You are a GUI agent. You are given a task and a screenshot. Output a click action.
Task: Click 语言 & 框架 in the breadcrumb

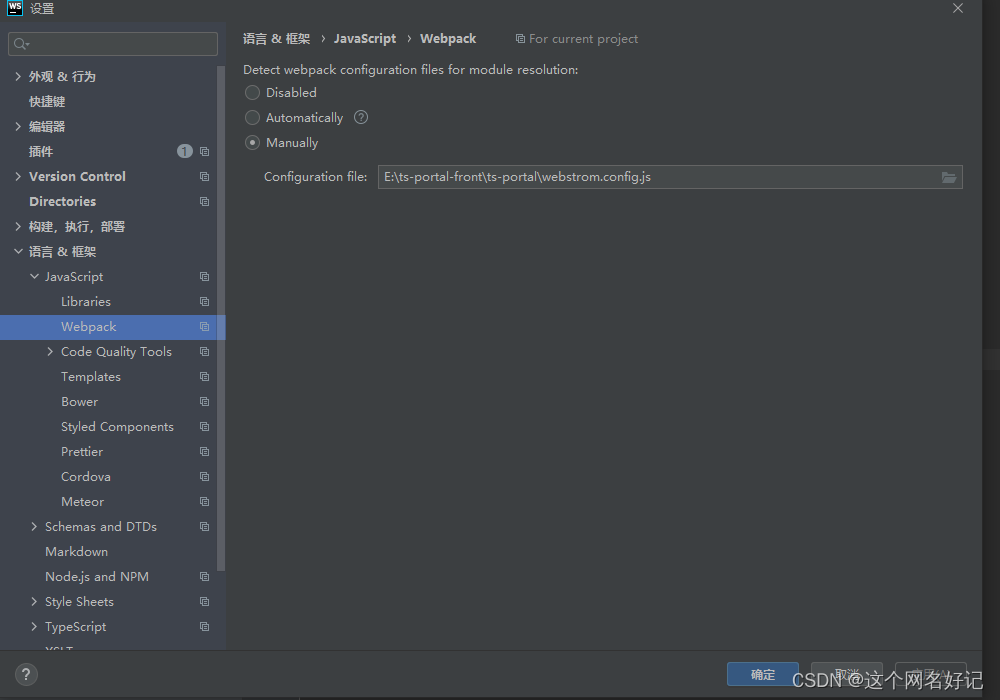point(276,39)
